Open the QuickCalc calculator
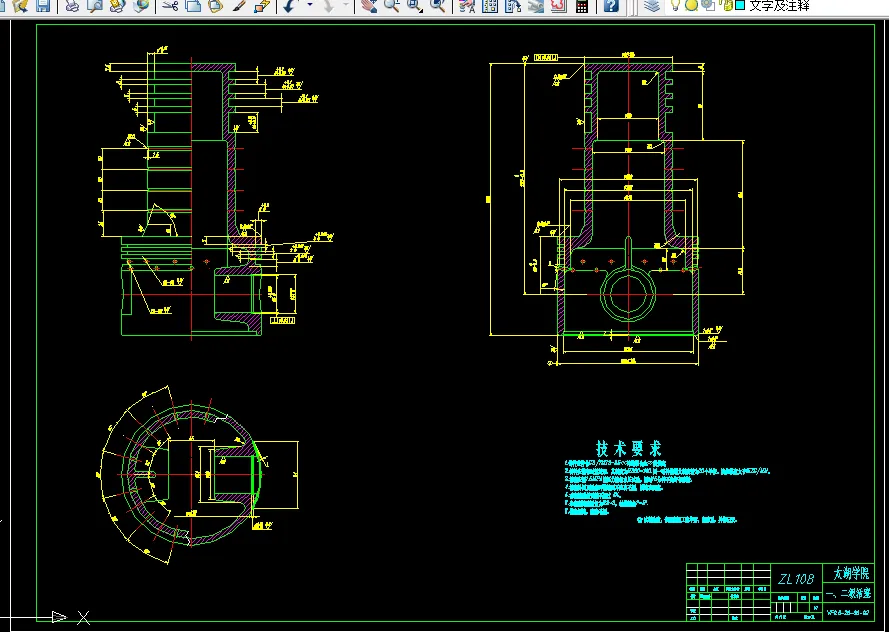889x632 pixels. 582,5
